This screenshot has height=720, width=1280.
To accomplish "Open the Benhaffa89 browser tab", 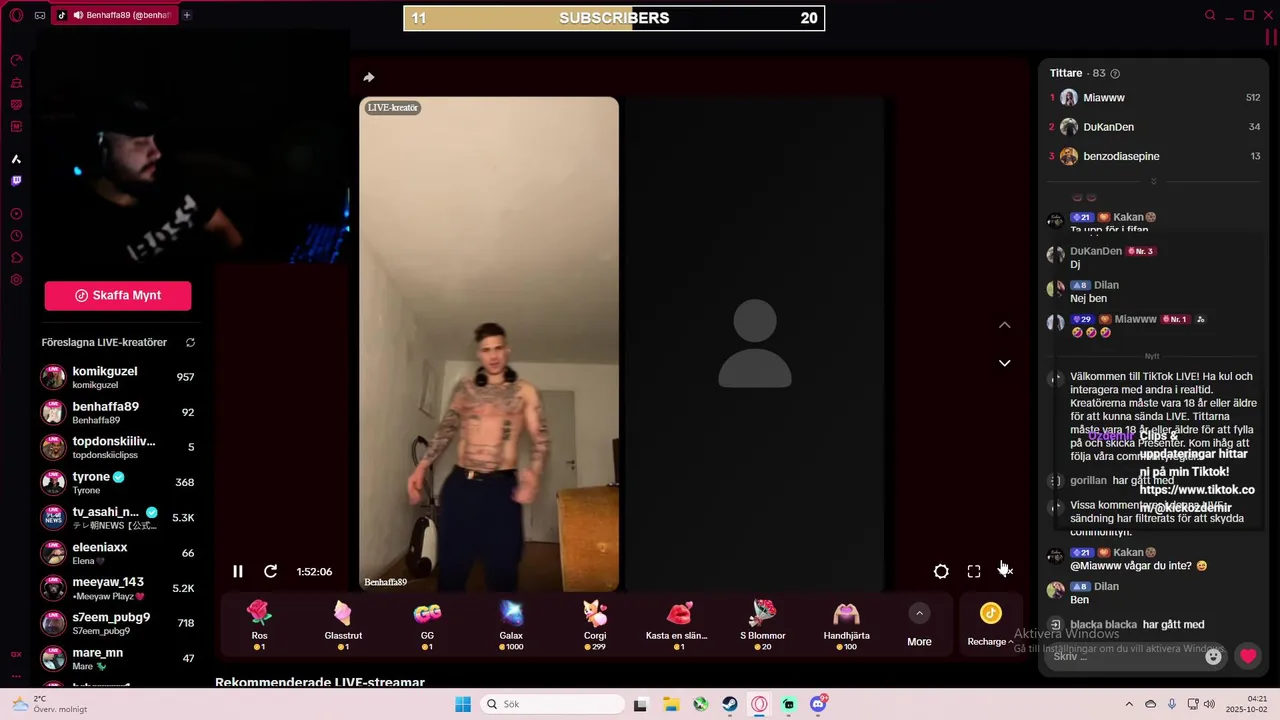I will [x=115, y=15].
